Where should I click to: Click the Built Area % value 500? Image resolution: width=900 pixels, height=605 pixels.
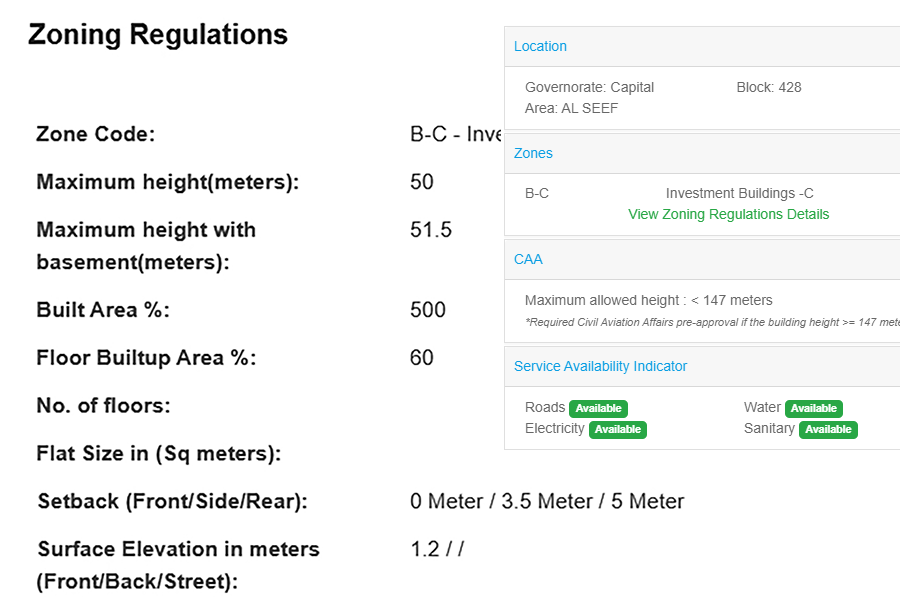(x=428, y=310)
